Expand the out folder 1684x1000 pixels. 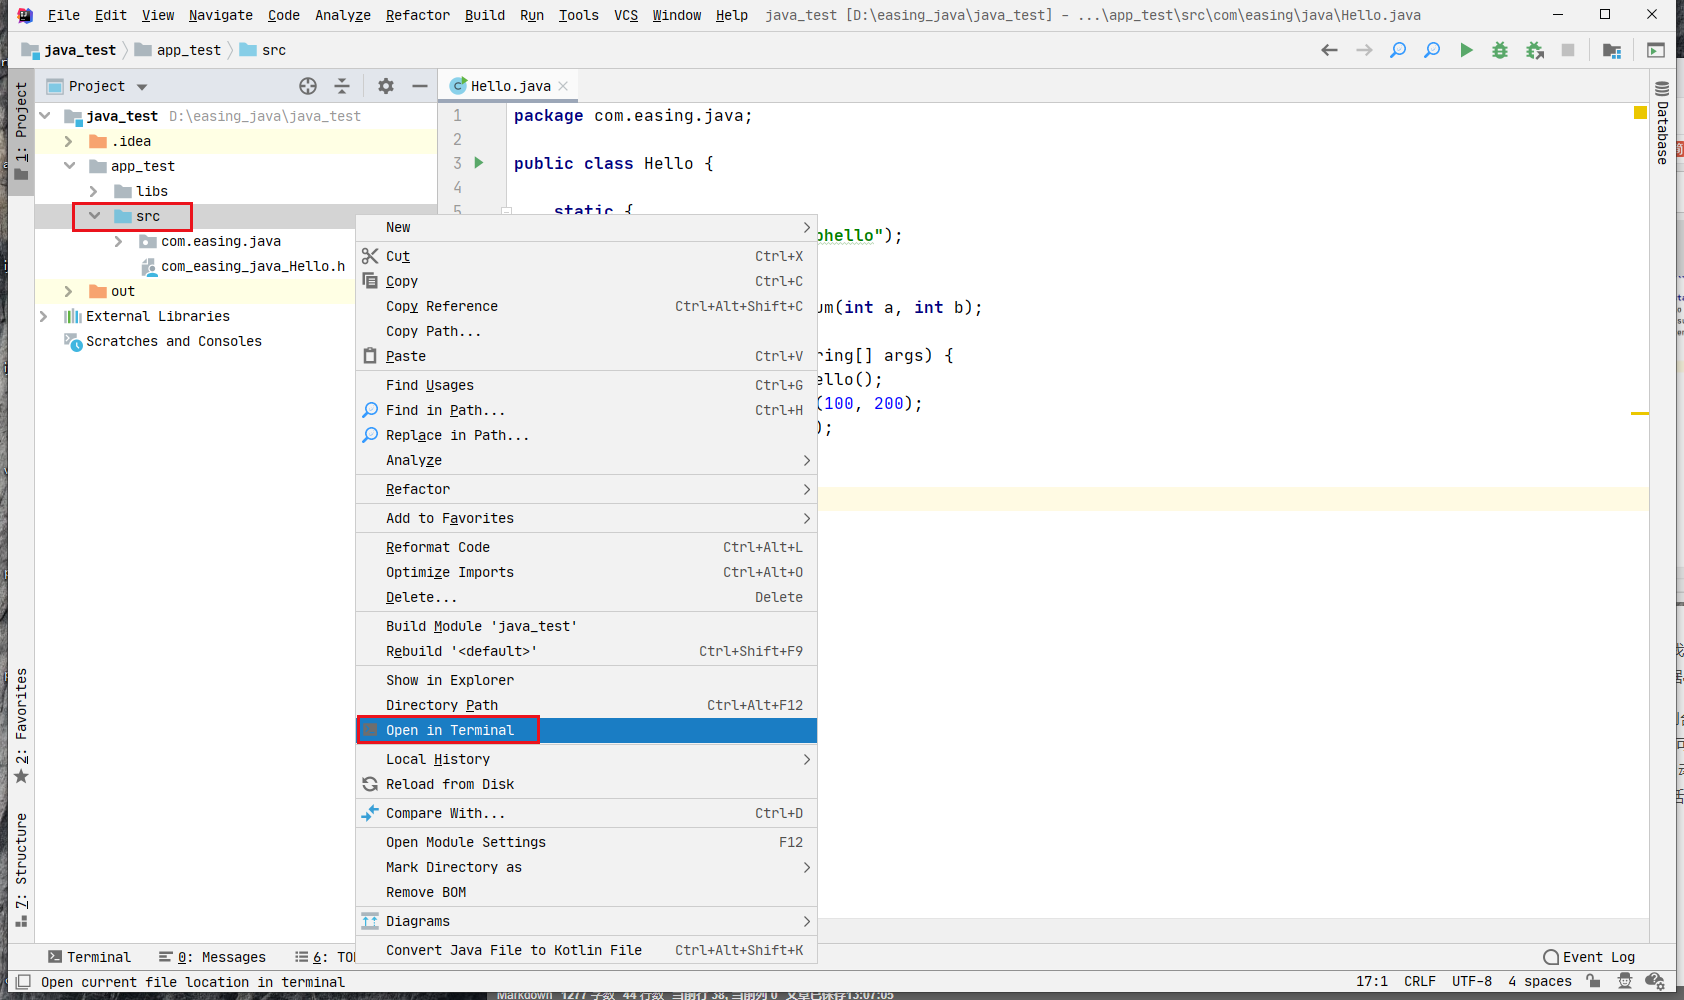[69, 291]
